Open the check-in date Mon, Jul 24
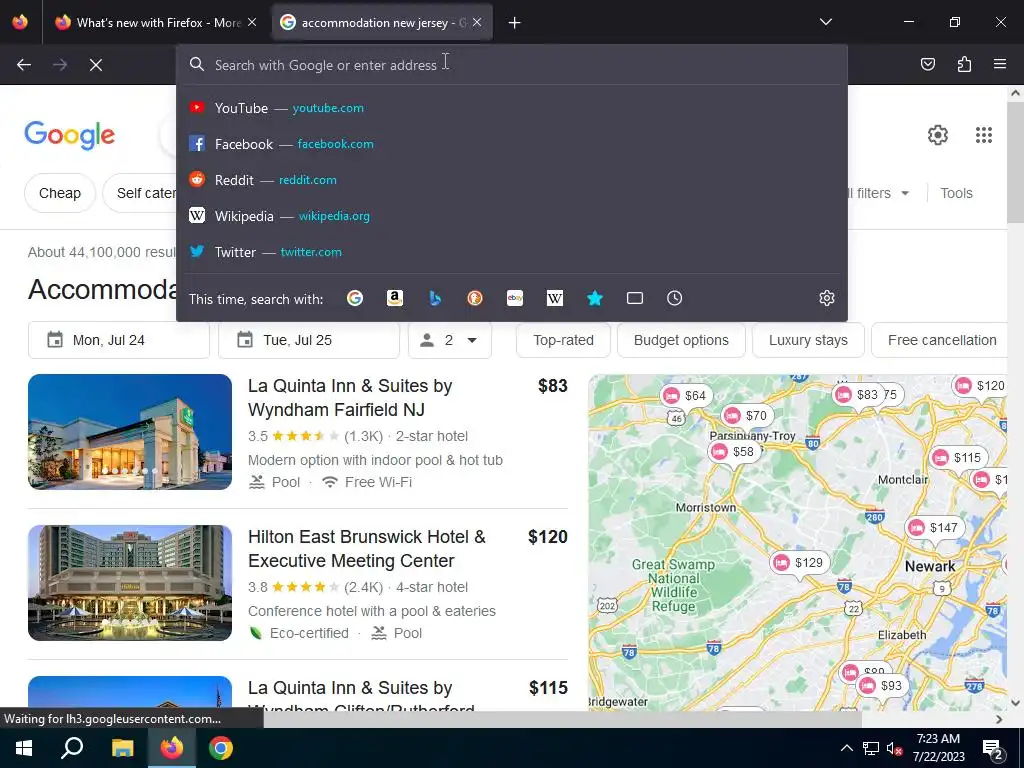This screenshot has height=768, width=1024. tap(119, 340)
